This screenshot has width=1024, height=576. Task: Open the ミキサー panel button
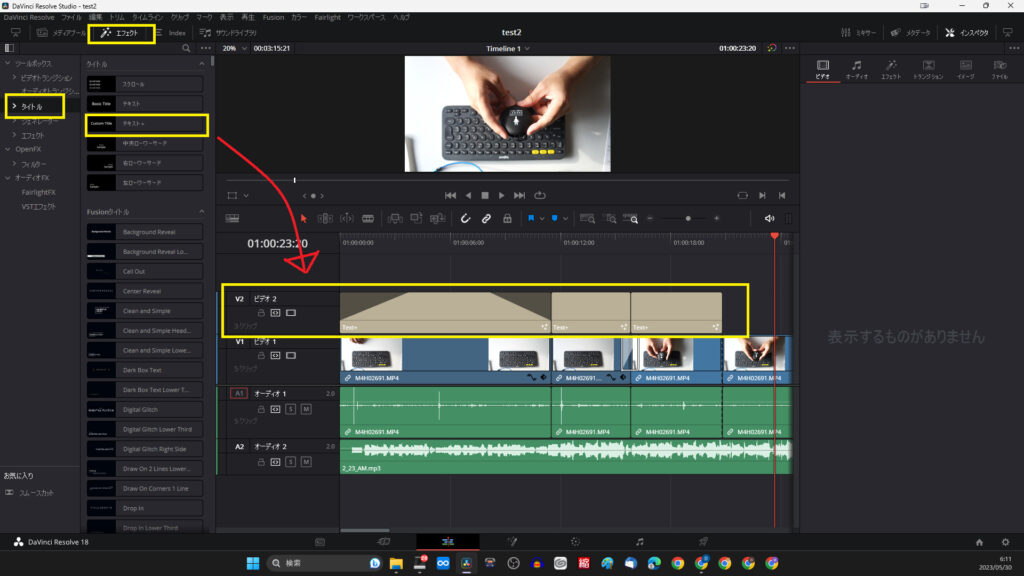point(859,33)
